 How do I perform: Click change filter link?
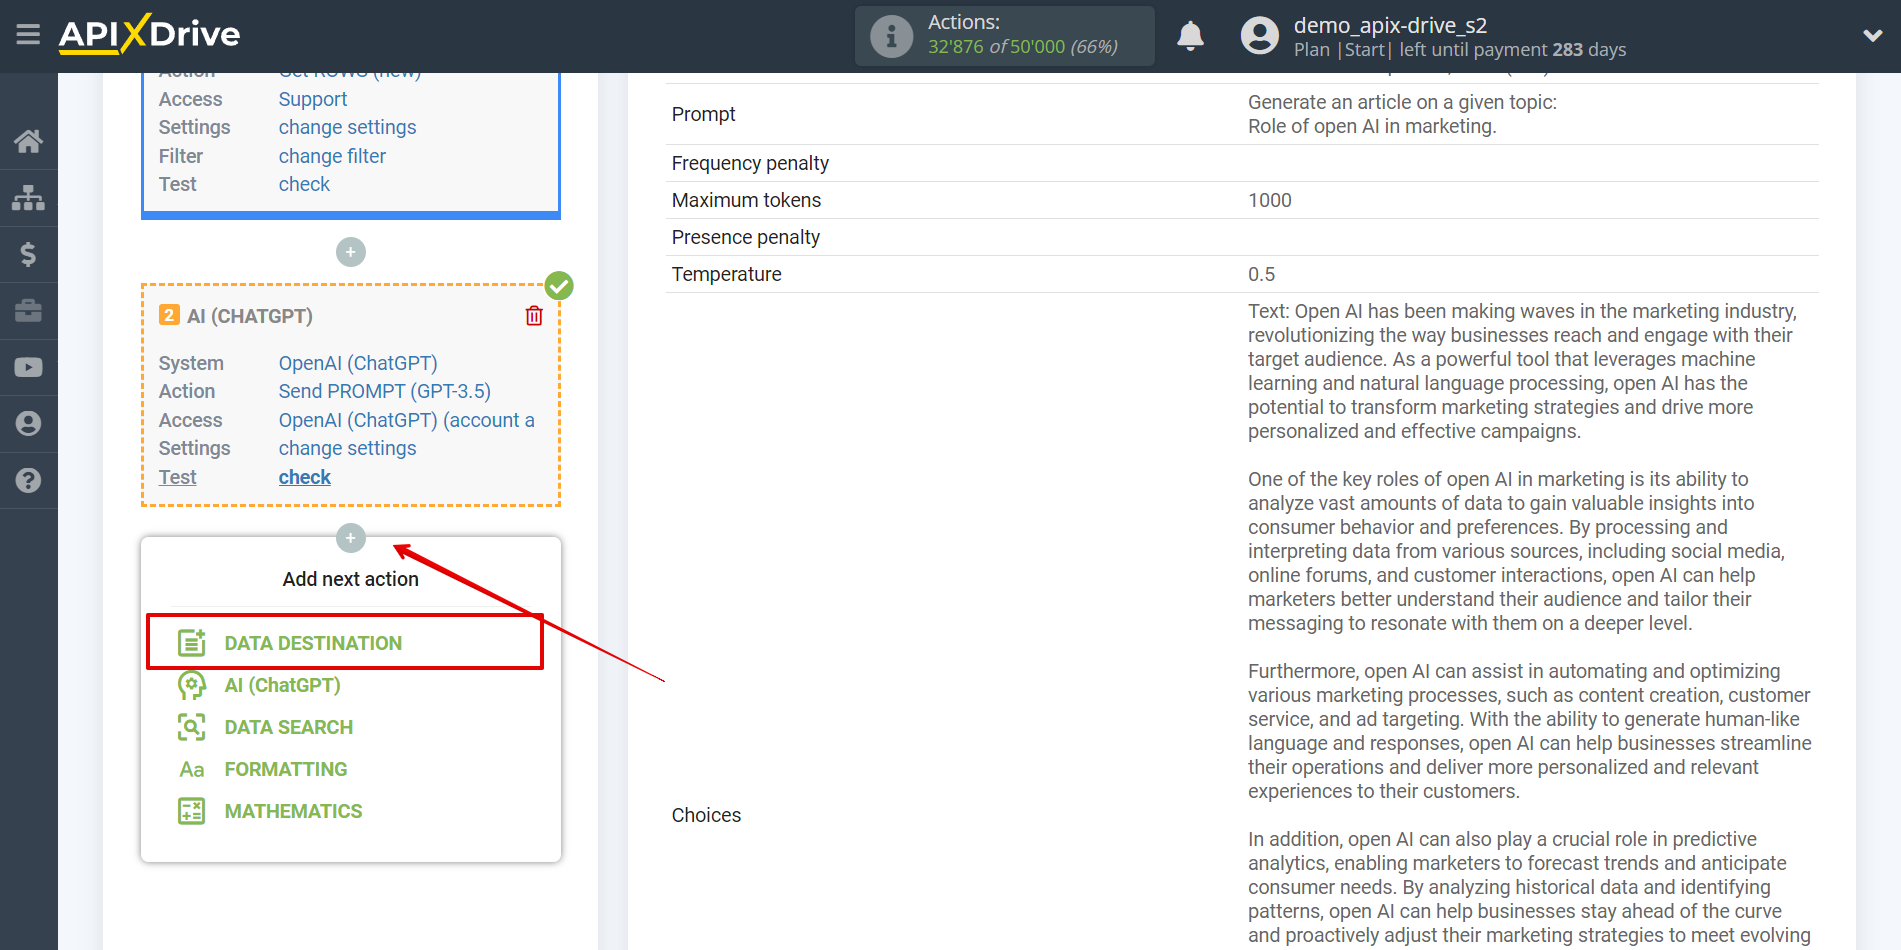[x=332, y=156]
